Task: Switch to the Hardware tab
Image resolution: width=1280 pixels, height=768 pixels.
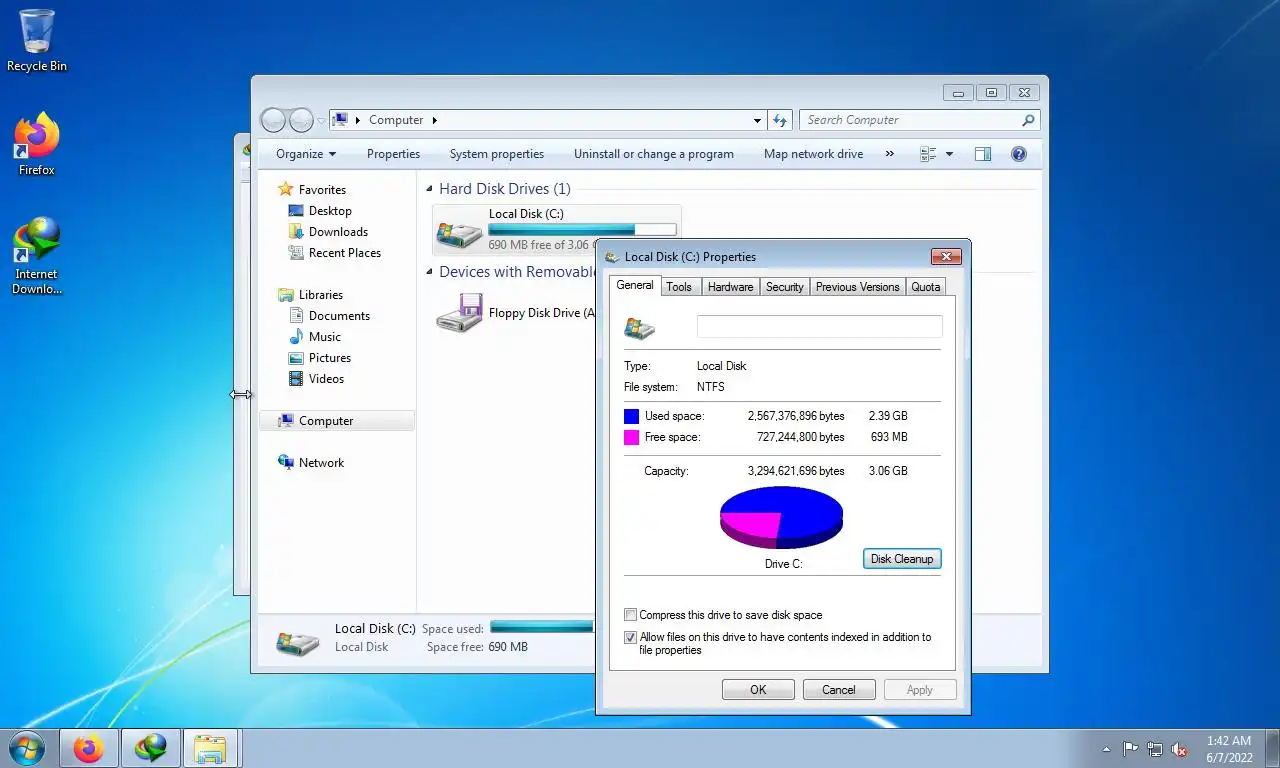Action: click(x=730, y=287)
